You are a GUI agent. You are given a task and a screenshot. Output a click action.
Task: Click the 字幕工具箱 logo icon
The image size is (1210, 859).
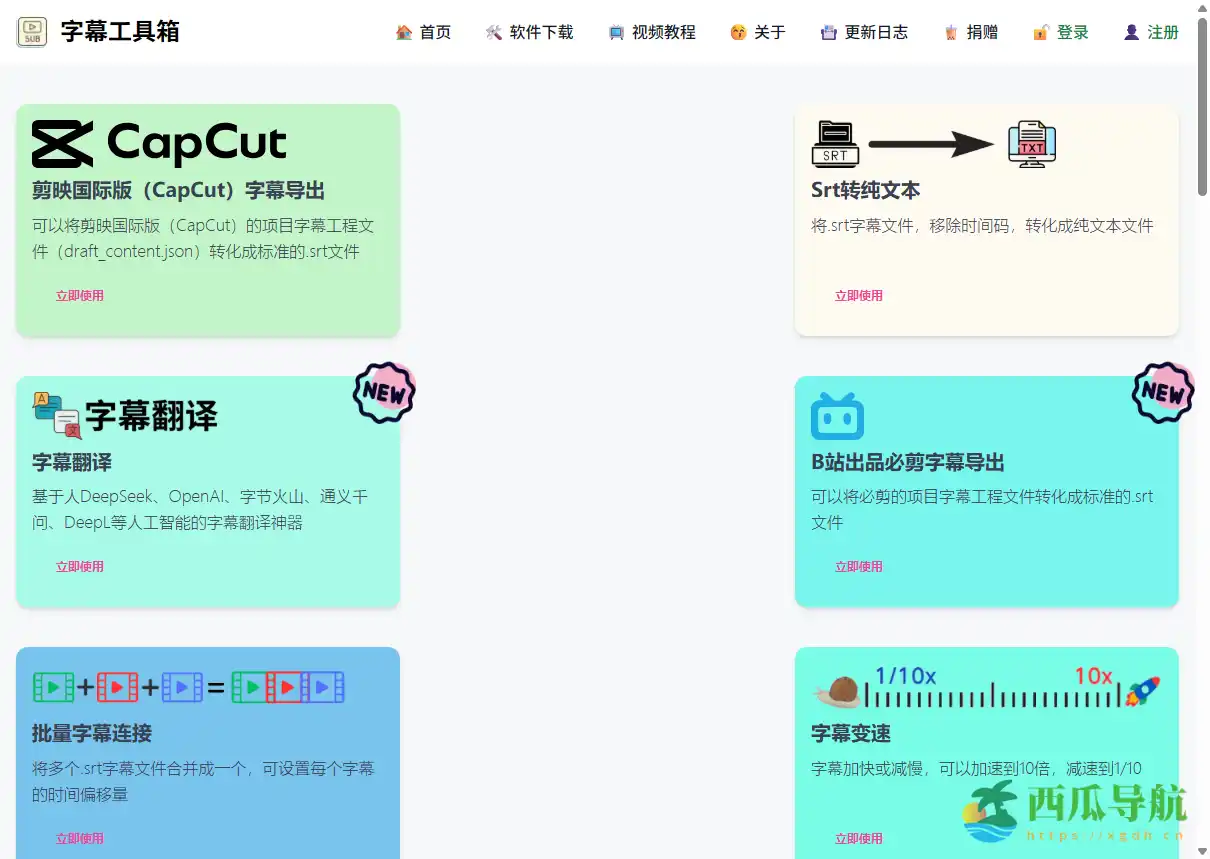pos(31,31)
